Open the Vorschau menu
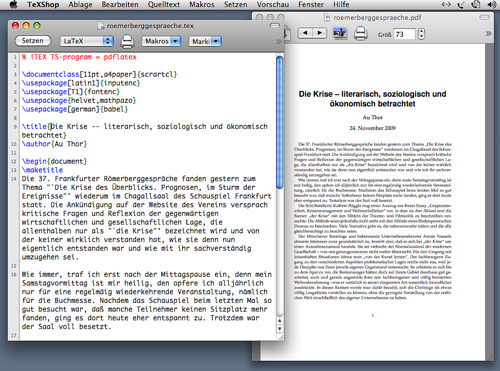This screenshot has width=500, height=371. [x=273, y=5]
